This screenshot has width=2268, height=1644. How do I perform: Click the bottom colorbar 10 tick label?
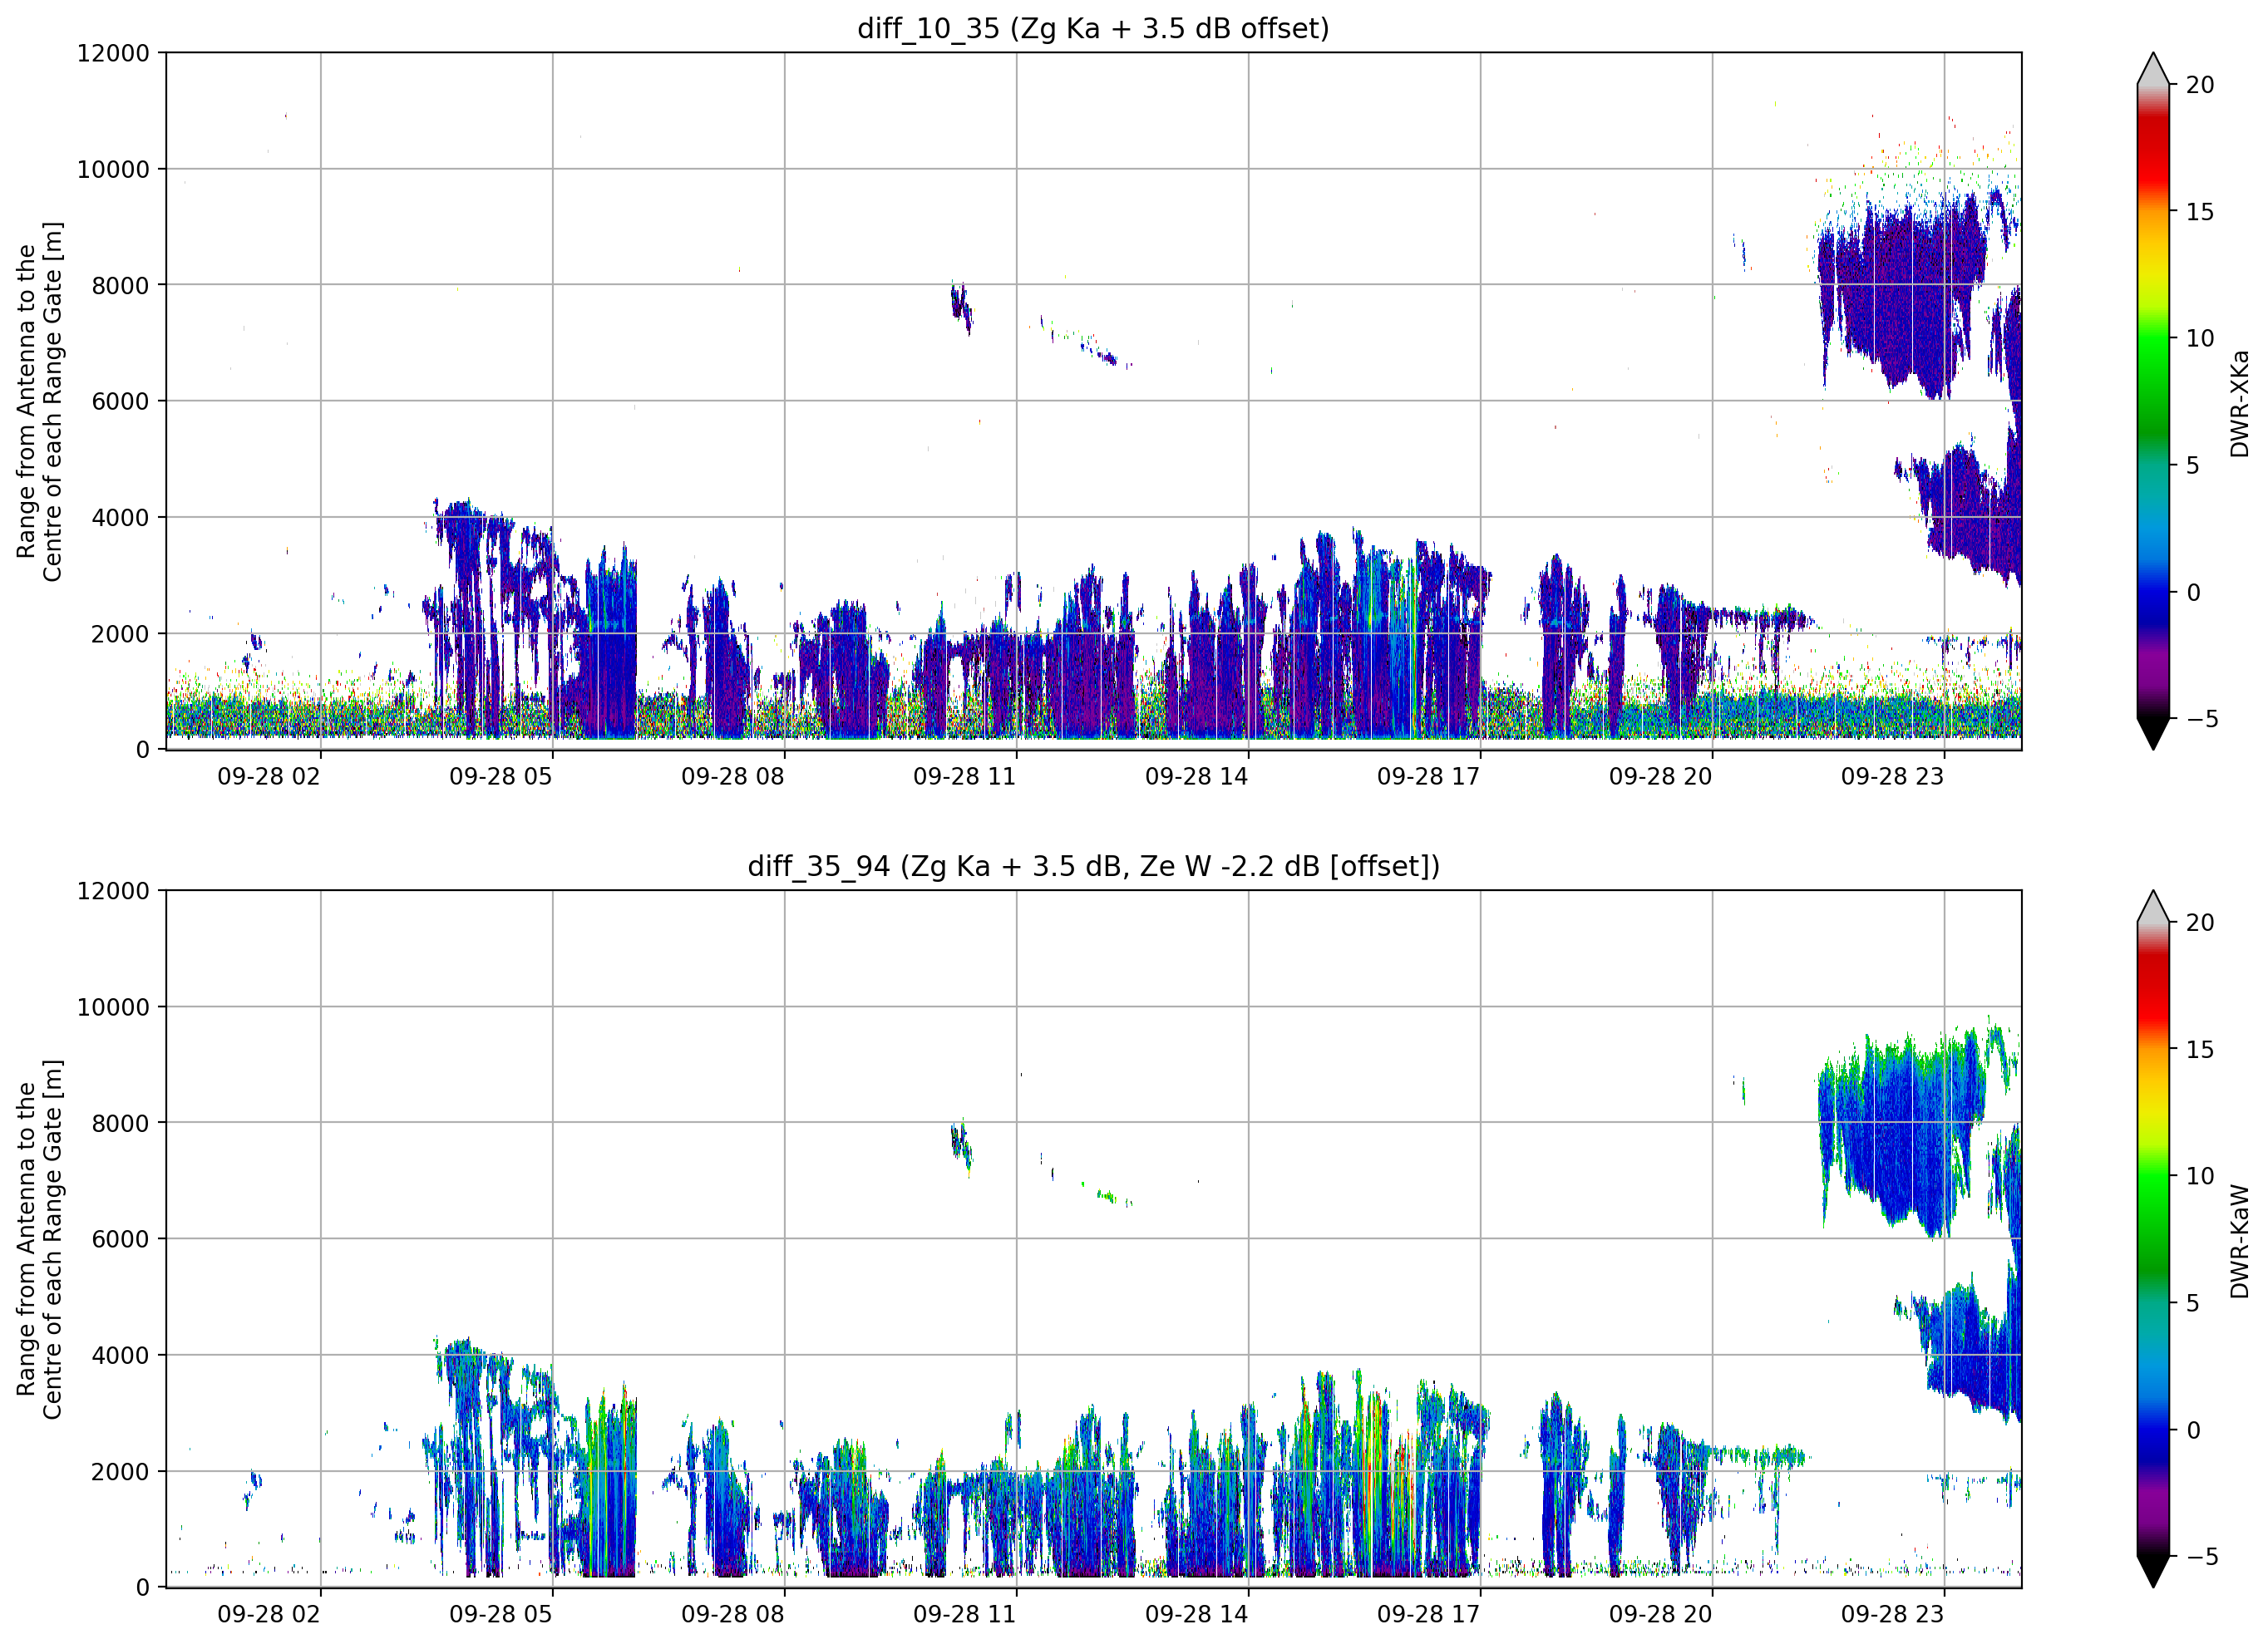coord(2200,1176)
